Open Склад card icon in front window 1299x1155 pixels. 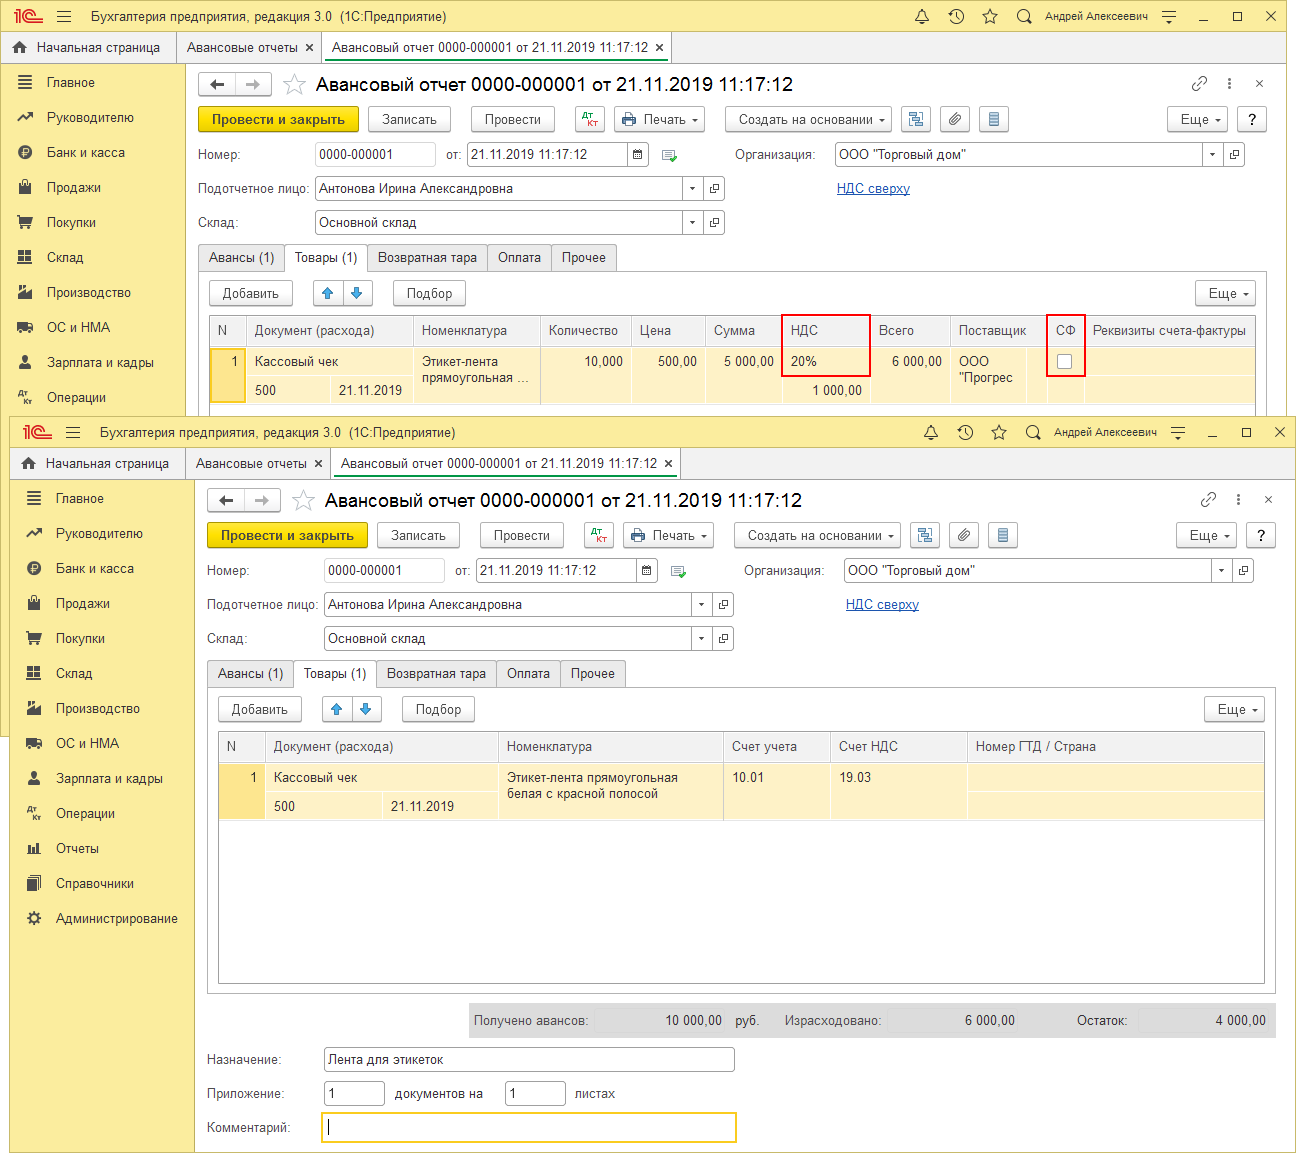click(x=723, y=638)
